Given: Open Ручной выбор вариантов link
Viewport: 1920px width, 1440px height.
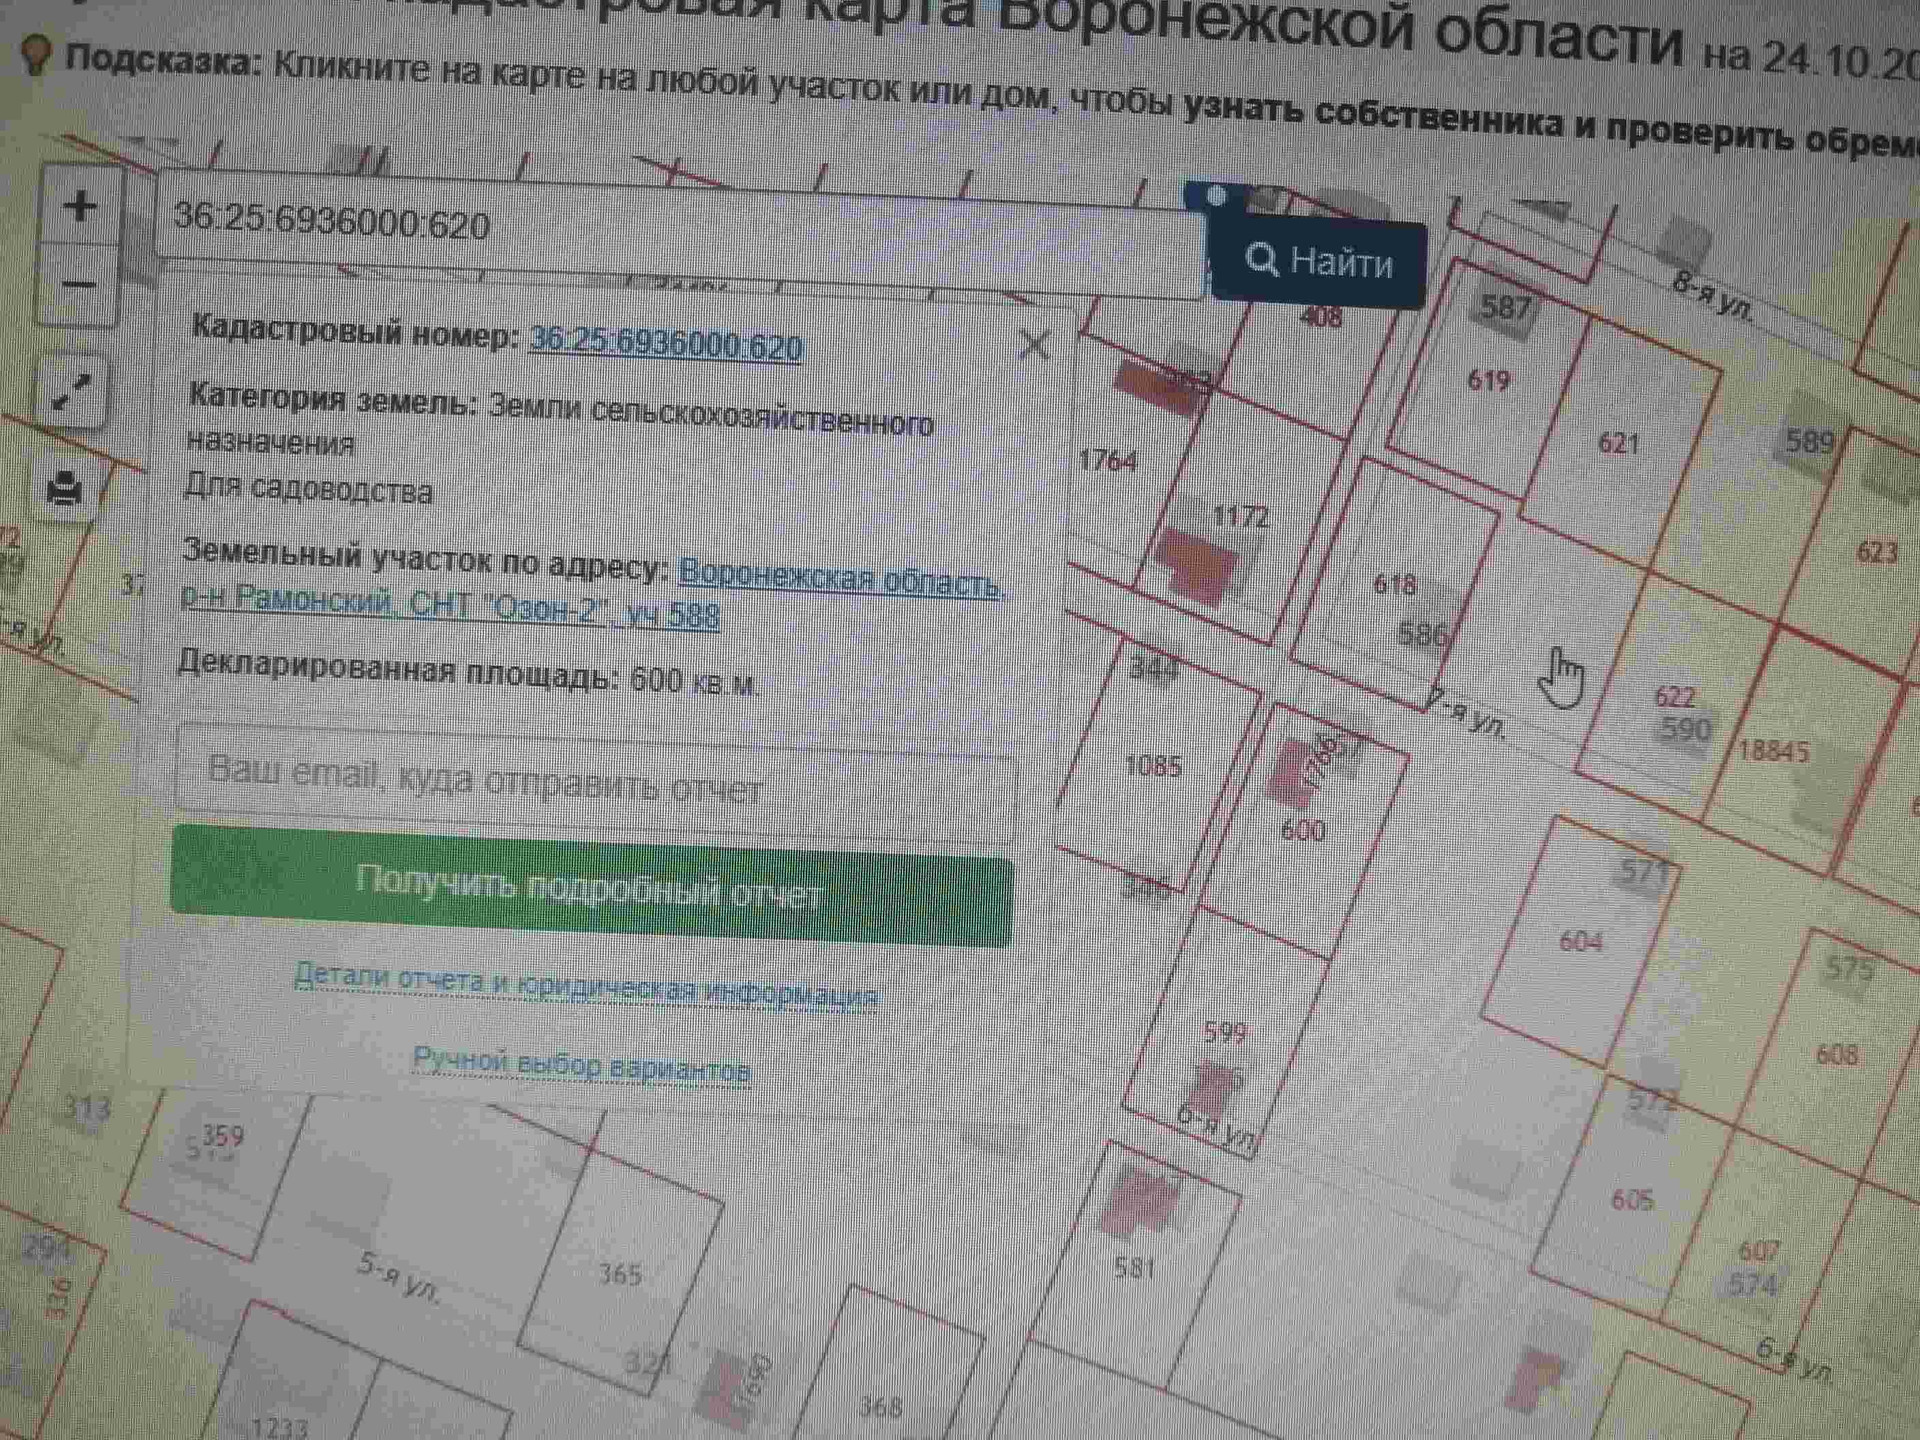Looking at the screenshot, I should coord(581,1065).
